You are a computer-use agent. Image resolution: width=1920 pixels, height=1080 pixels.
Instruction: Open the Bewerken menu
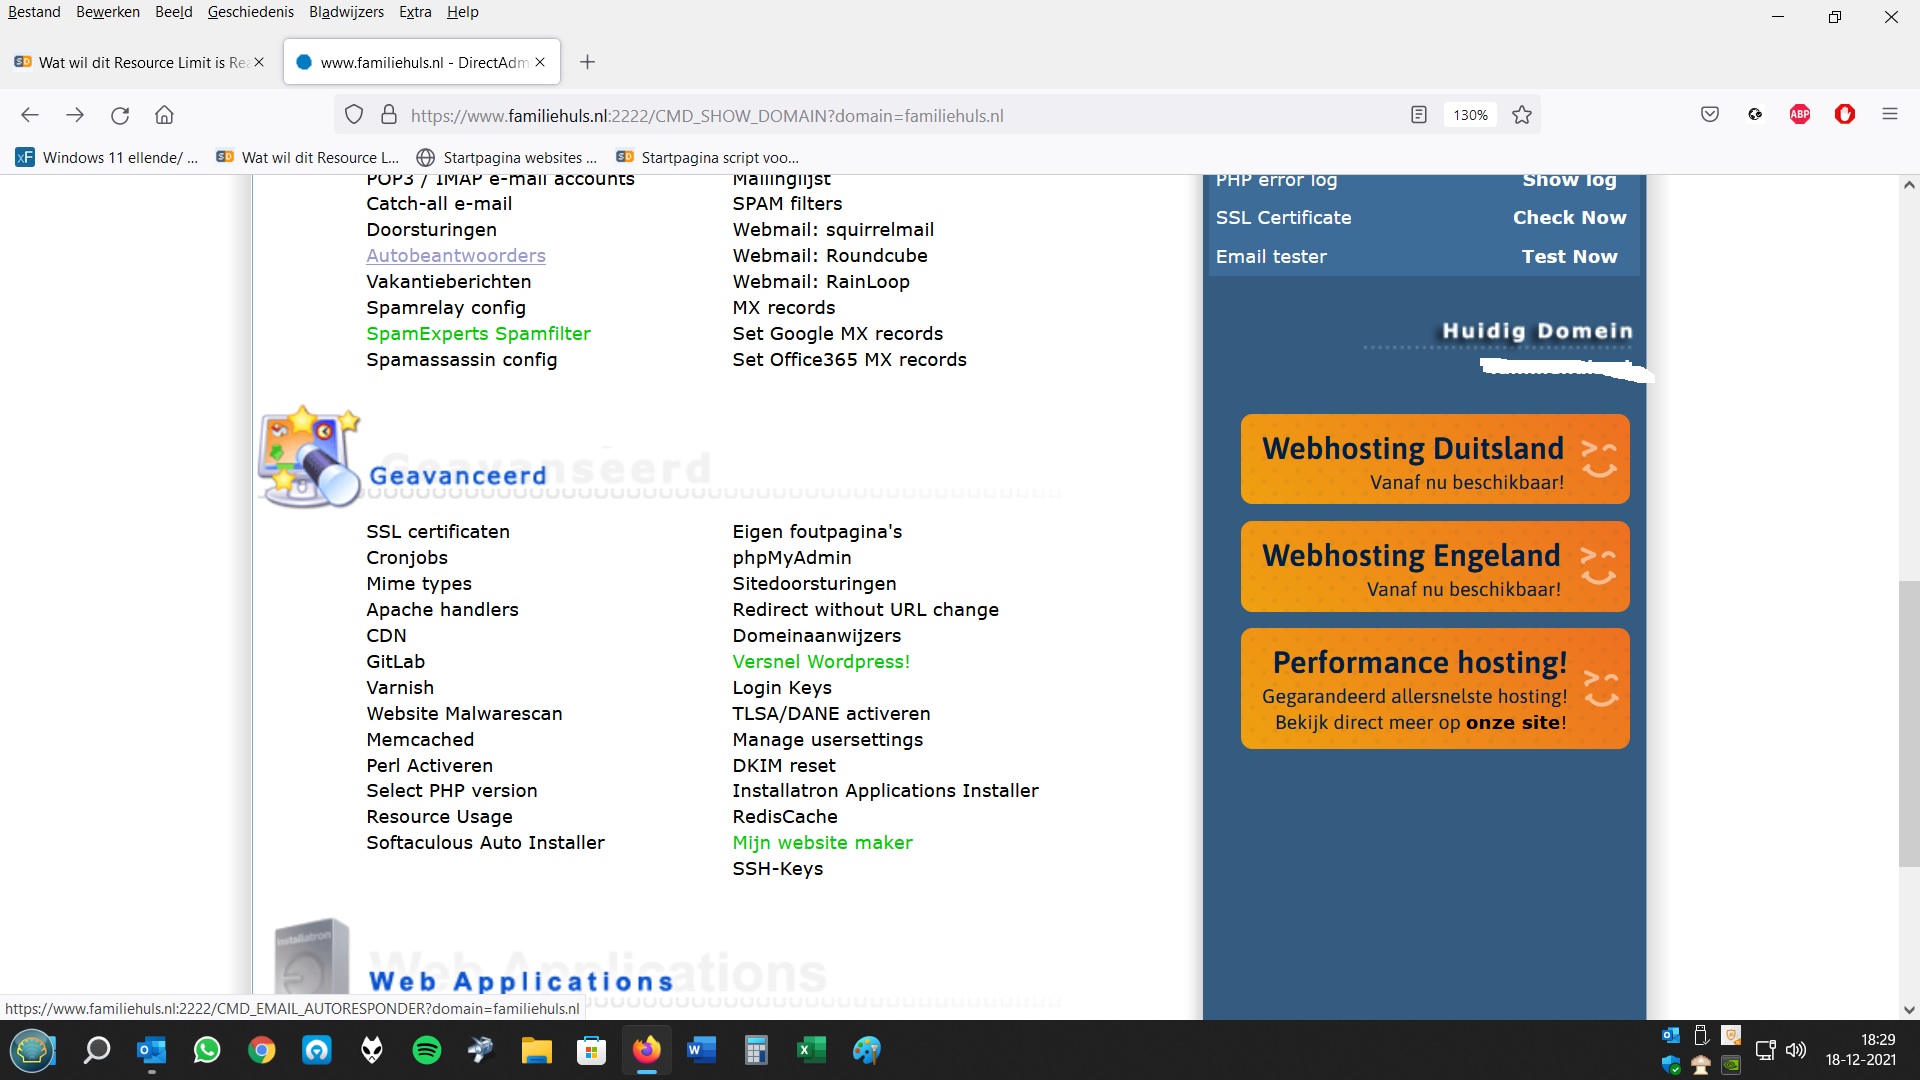point(108,12)
